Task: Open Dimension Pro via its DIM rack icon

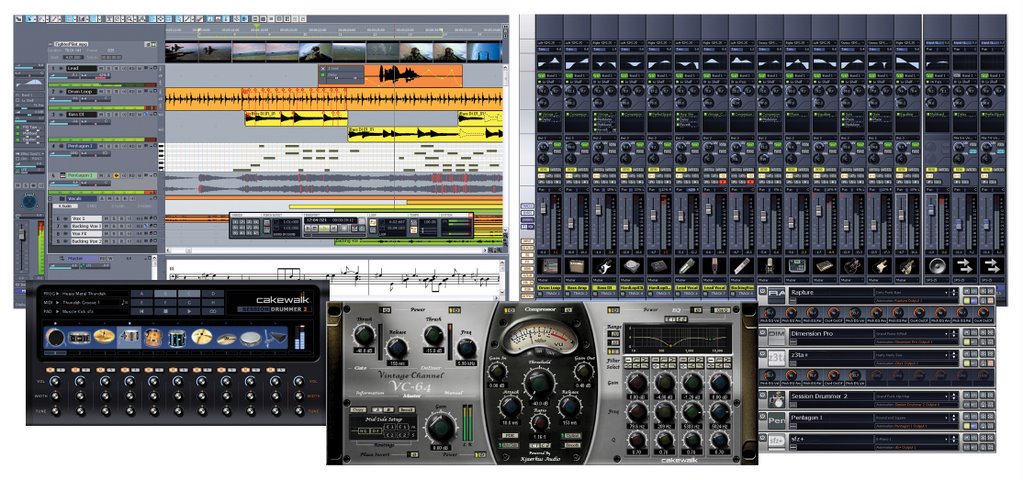Action: tap(776, 337)
